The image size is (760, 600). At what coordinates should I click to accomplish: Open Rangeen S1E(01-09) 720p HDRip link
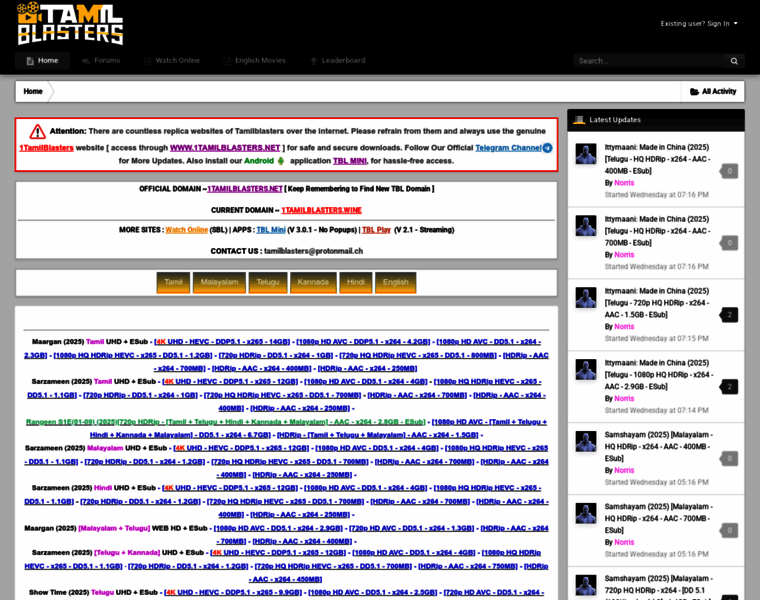click(225, 422)
